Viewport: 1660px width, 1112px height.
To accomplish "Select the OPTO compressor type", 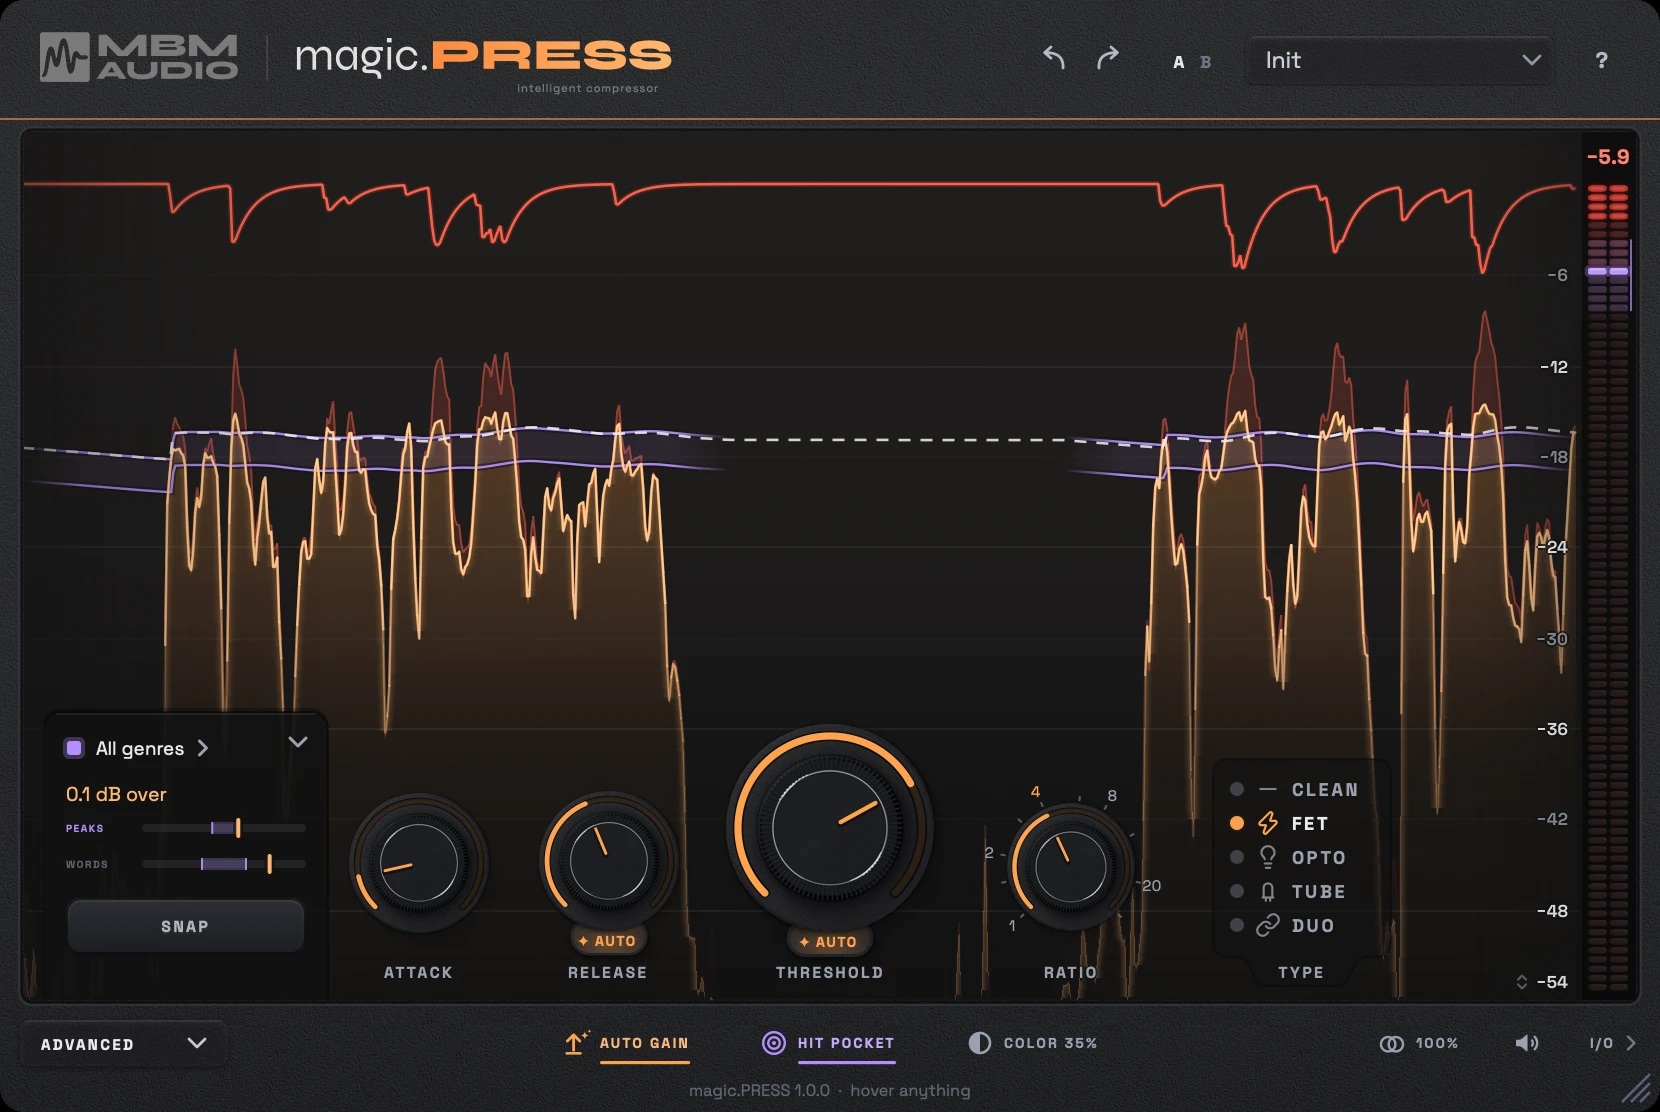I will click(x=1289, y=857).
